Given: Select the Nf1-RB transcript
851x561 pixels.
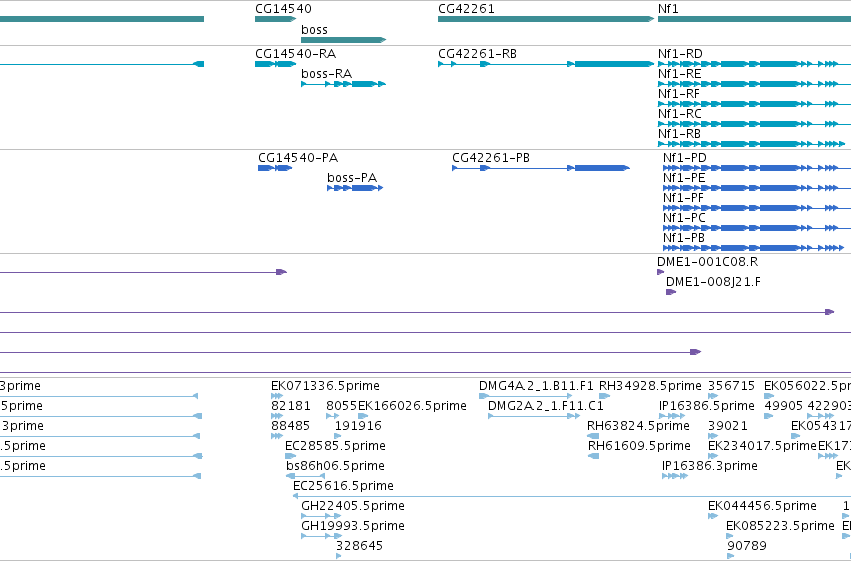Looking at the screenshot, I should pyautogui.click(x=752, y=144).
